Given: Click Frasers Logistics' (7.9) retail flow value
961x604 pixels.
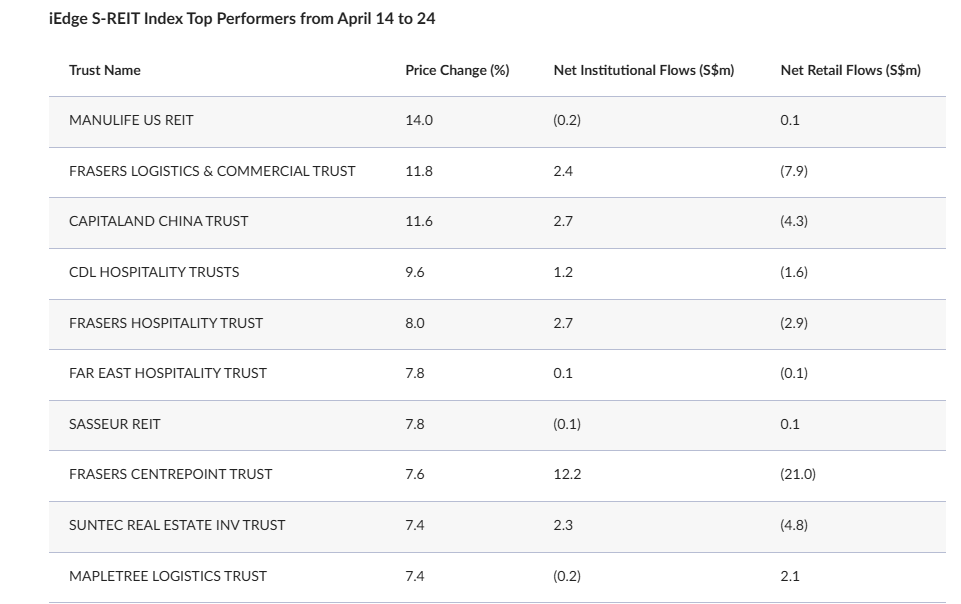Looking at the screenshot, I should [794, 171].
